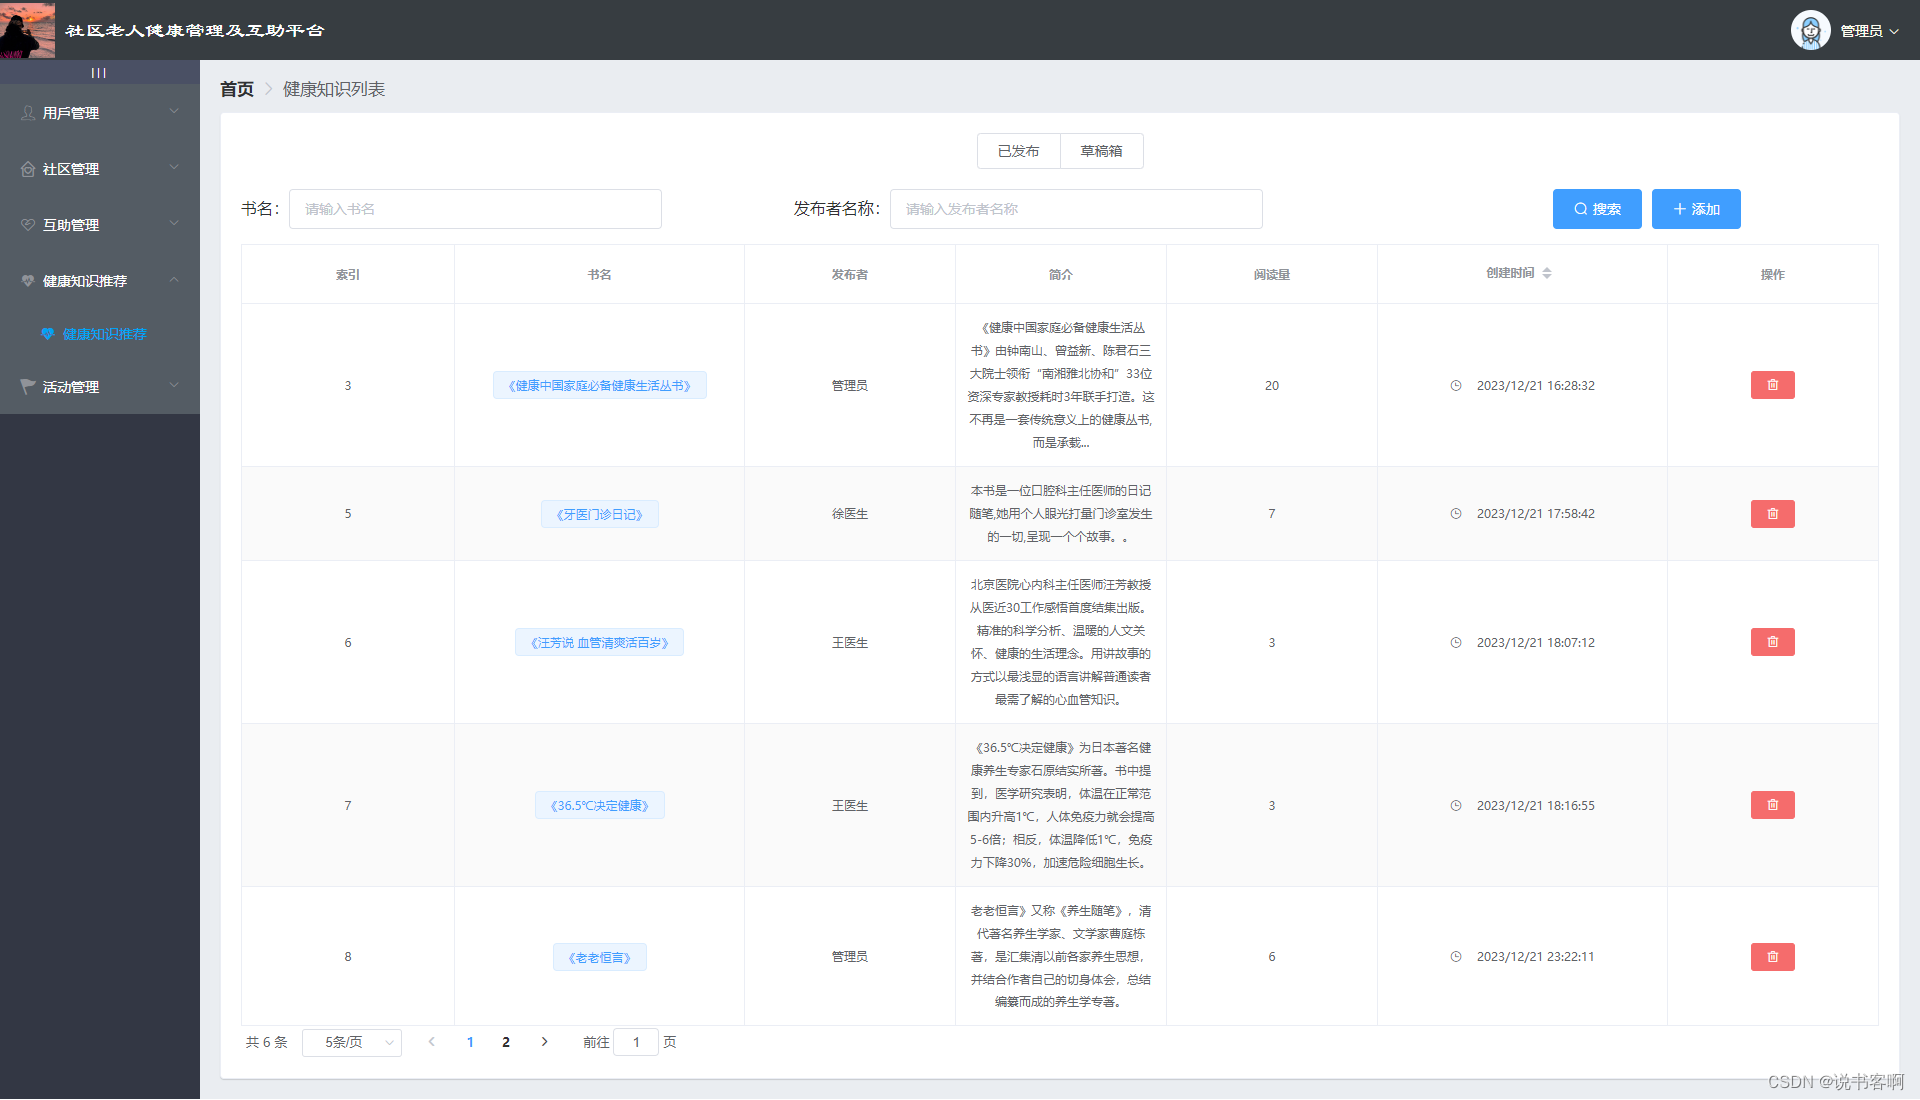Click clock icon beside 2023/12/21 16:28:32
Viewport: 1920px width, 1100px height.
1456,385
